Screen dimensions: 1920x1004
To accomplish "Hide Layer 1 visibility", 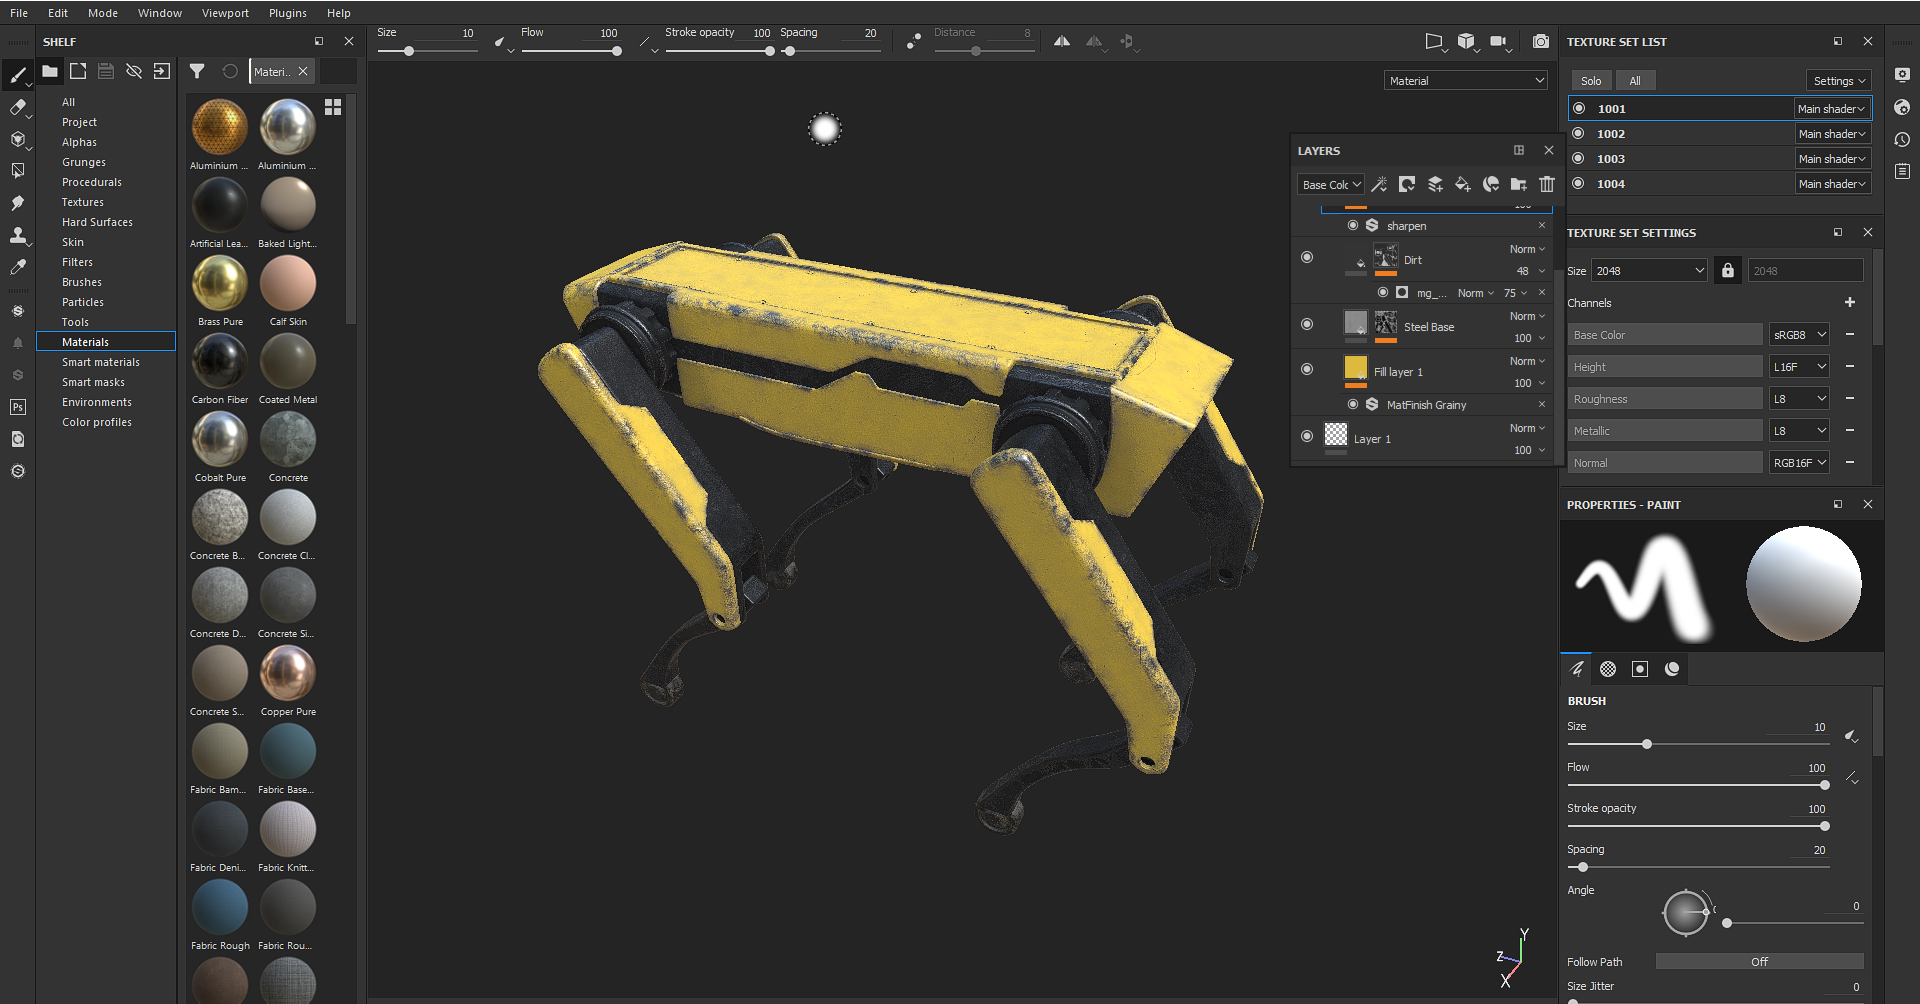I will [x=1307, y=436].
